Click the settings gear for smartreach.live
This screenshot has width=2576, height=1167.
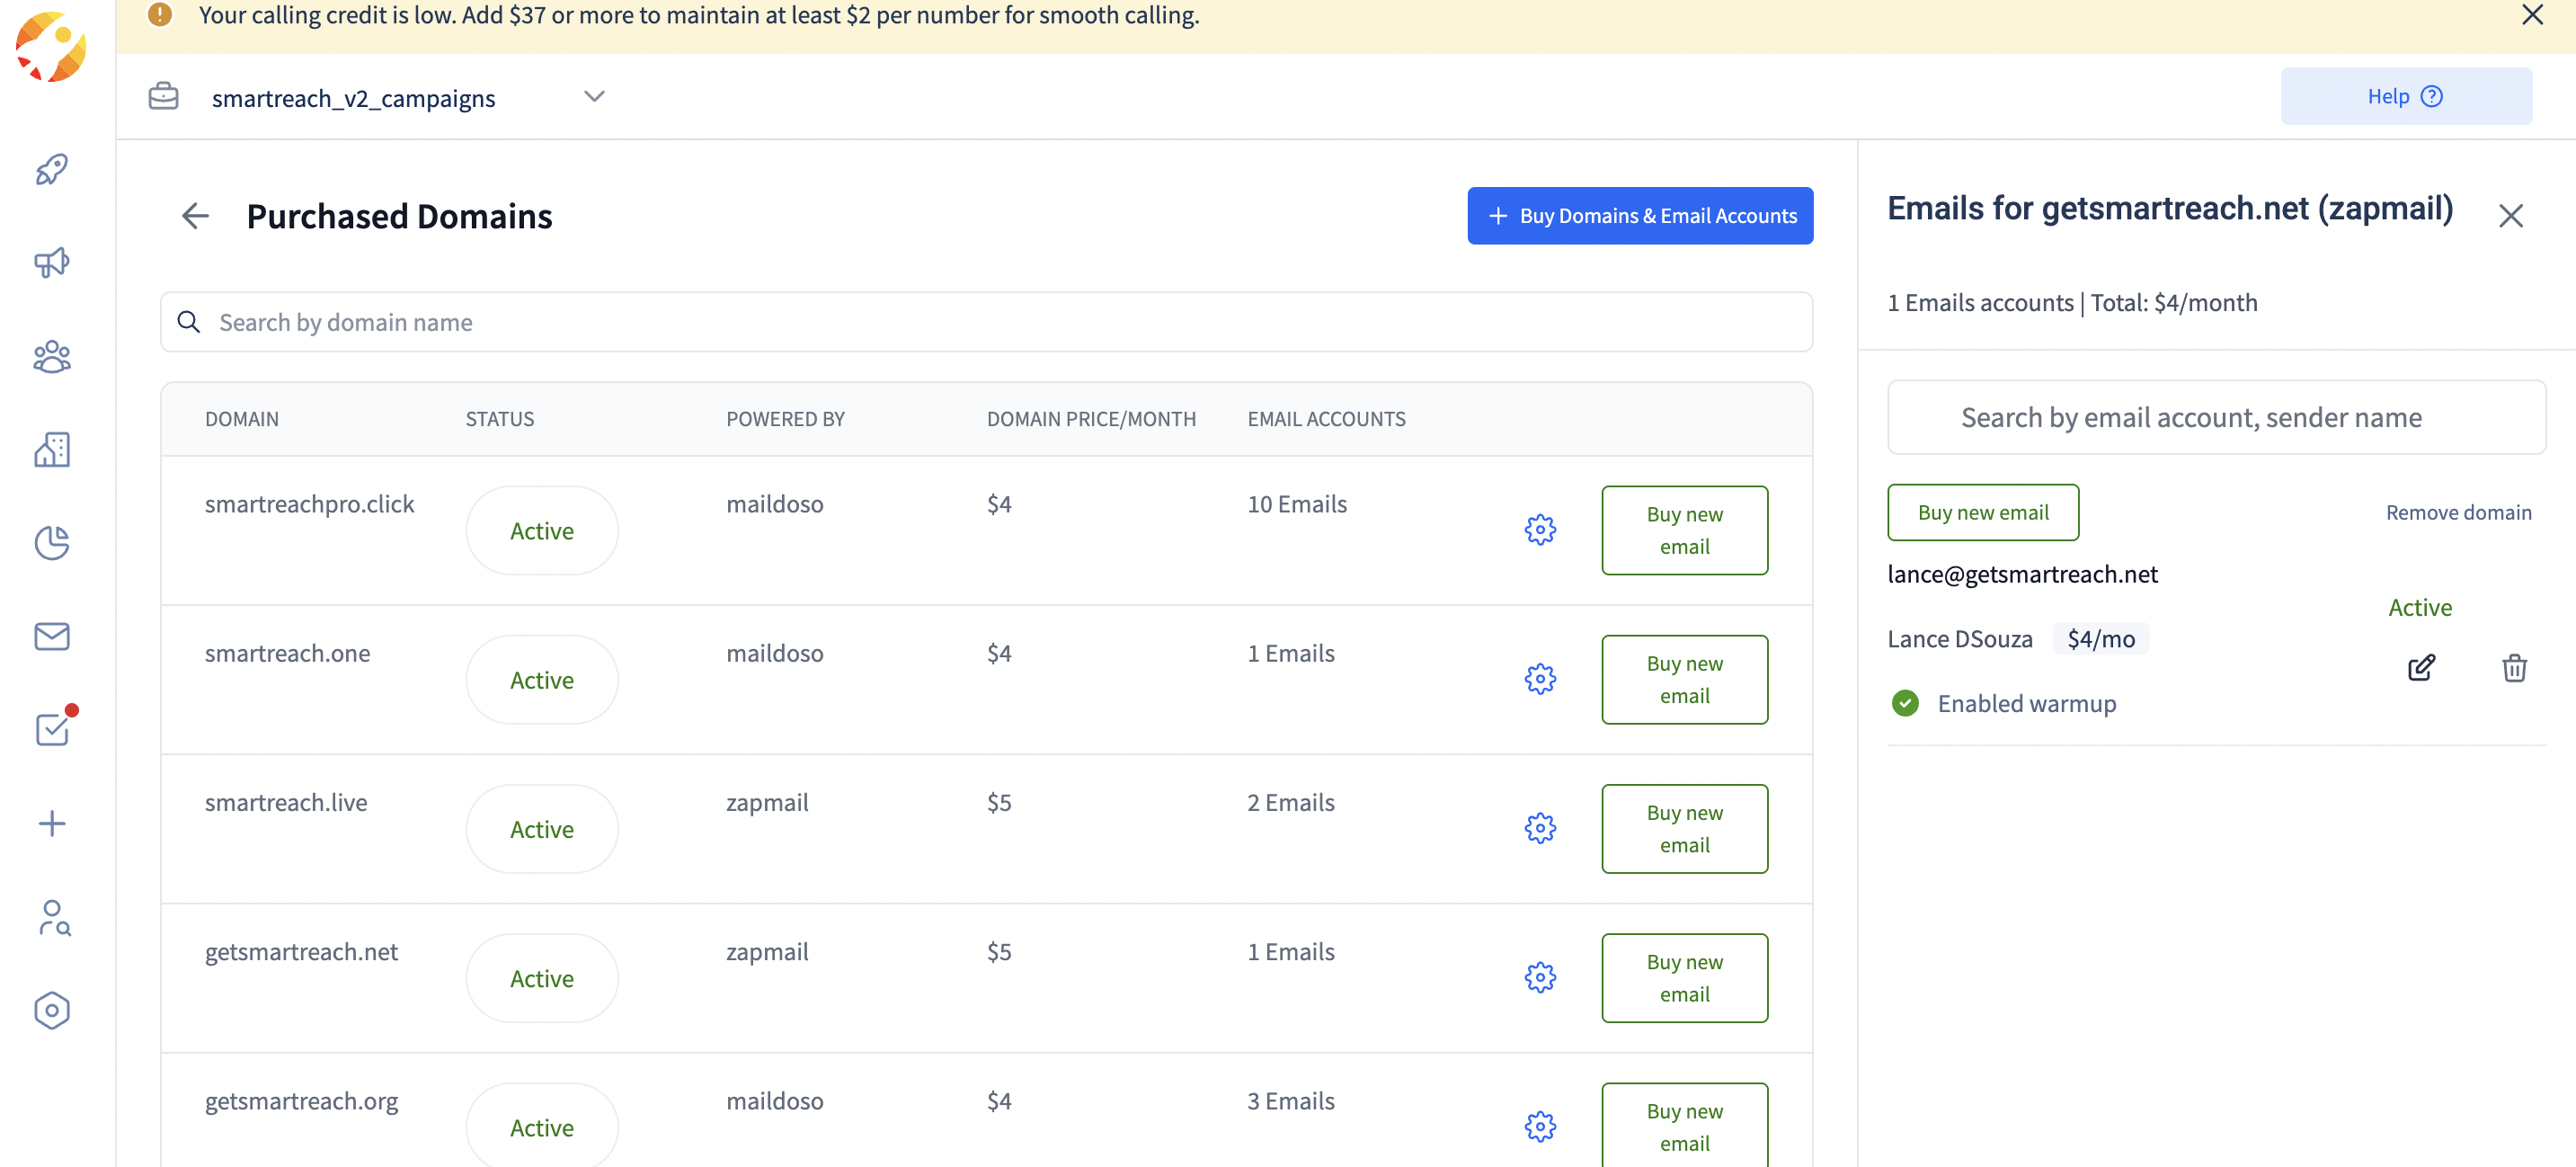[x=1540, y=828]
